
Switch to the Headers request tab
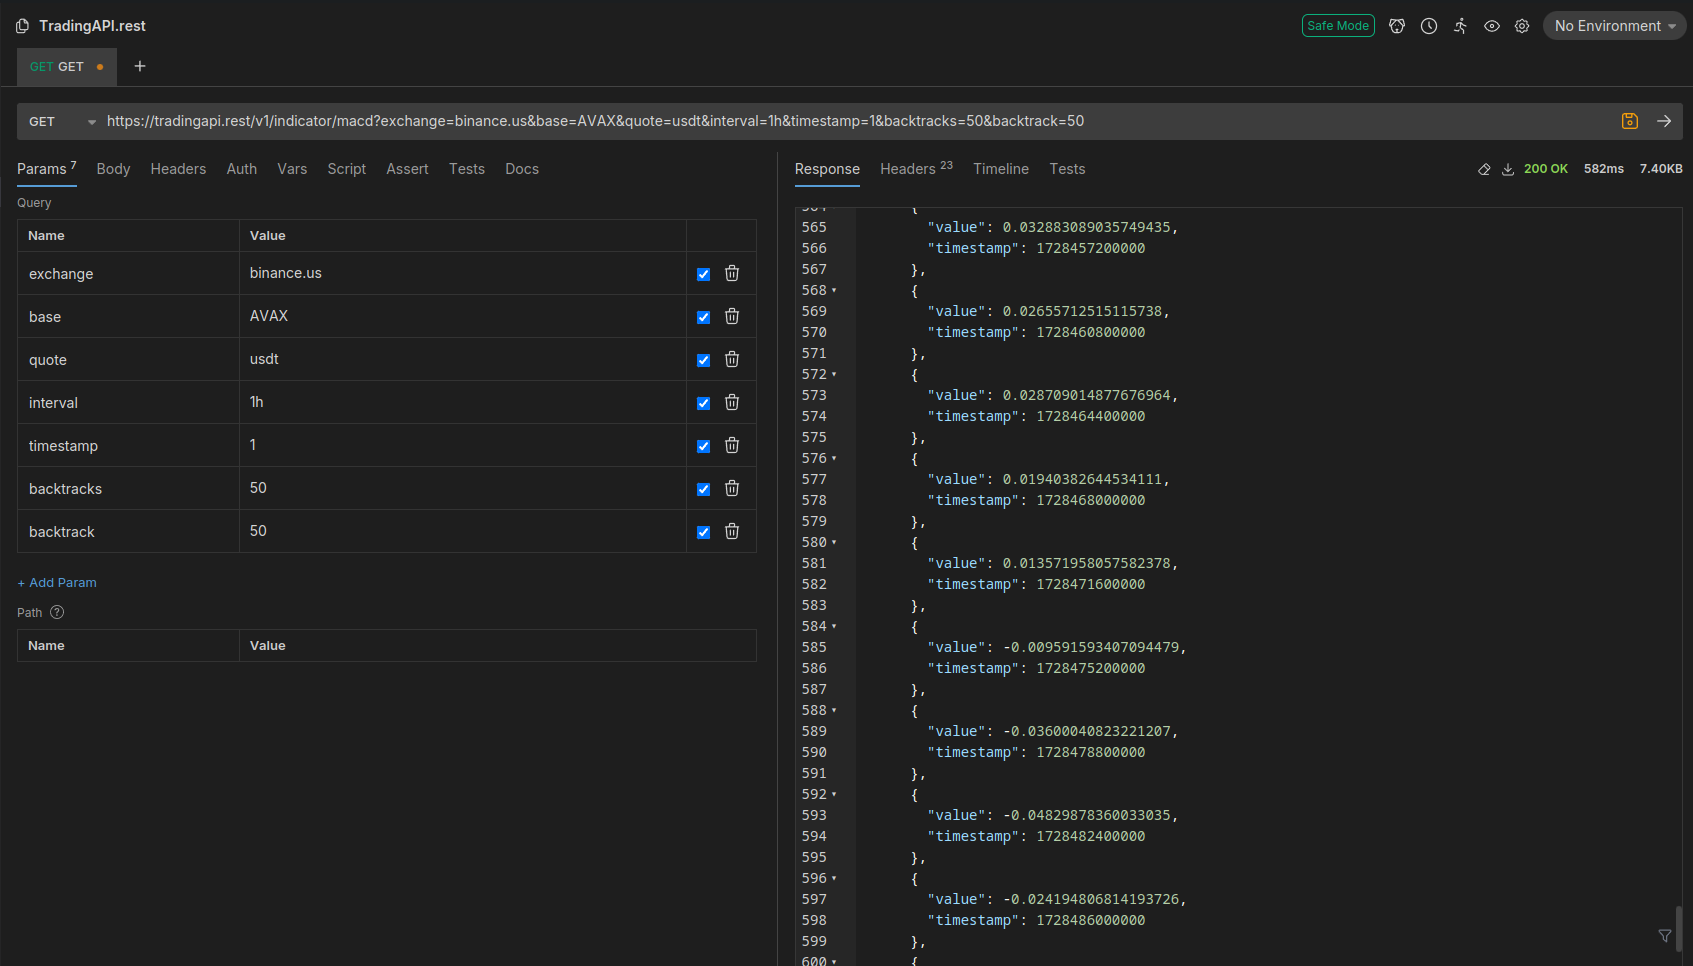tap(178, 169)
